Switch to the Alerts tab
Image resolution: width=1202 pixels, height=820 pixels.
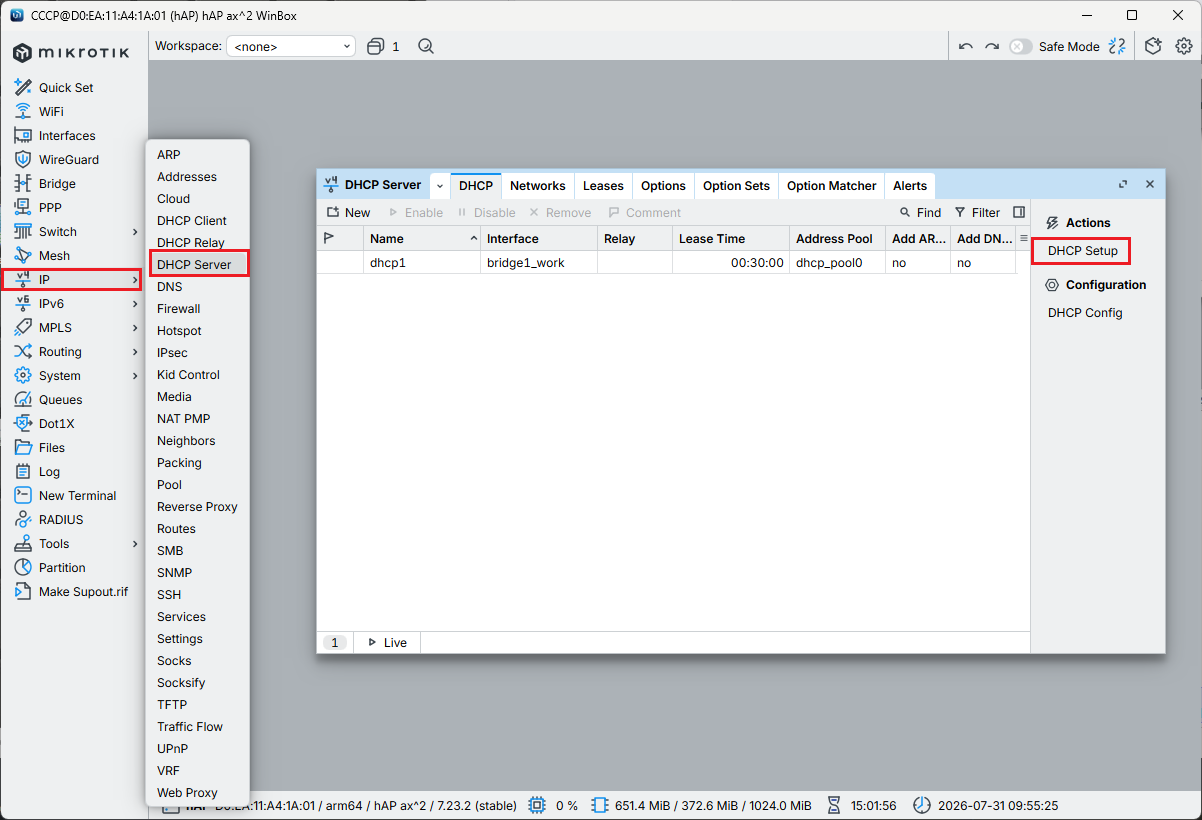click(910, 185)
